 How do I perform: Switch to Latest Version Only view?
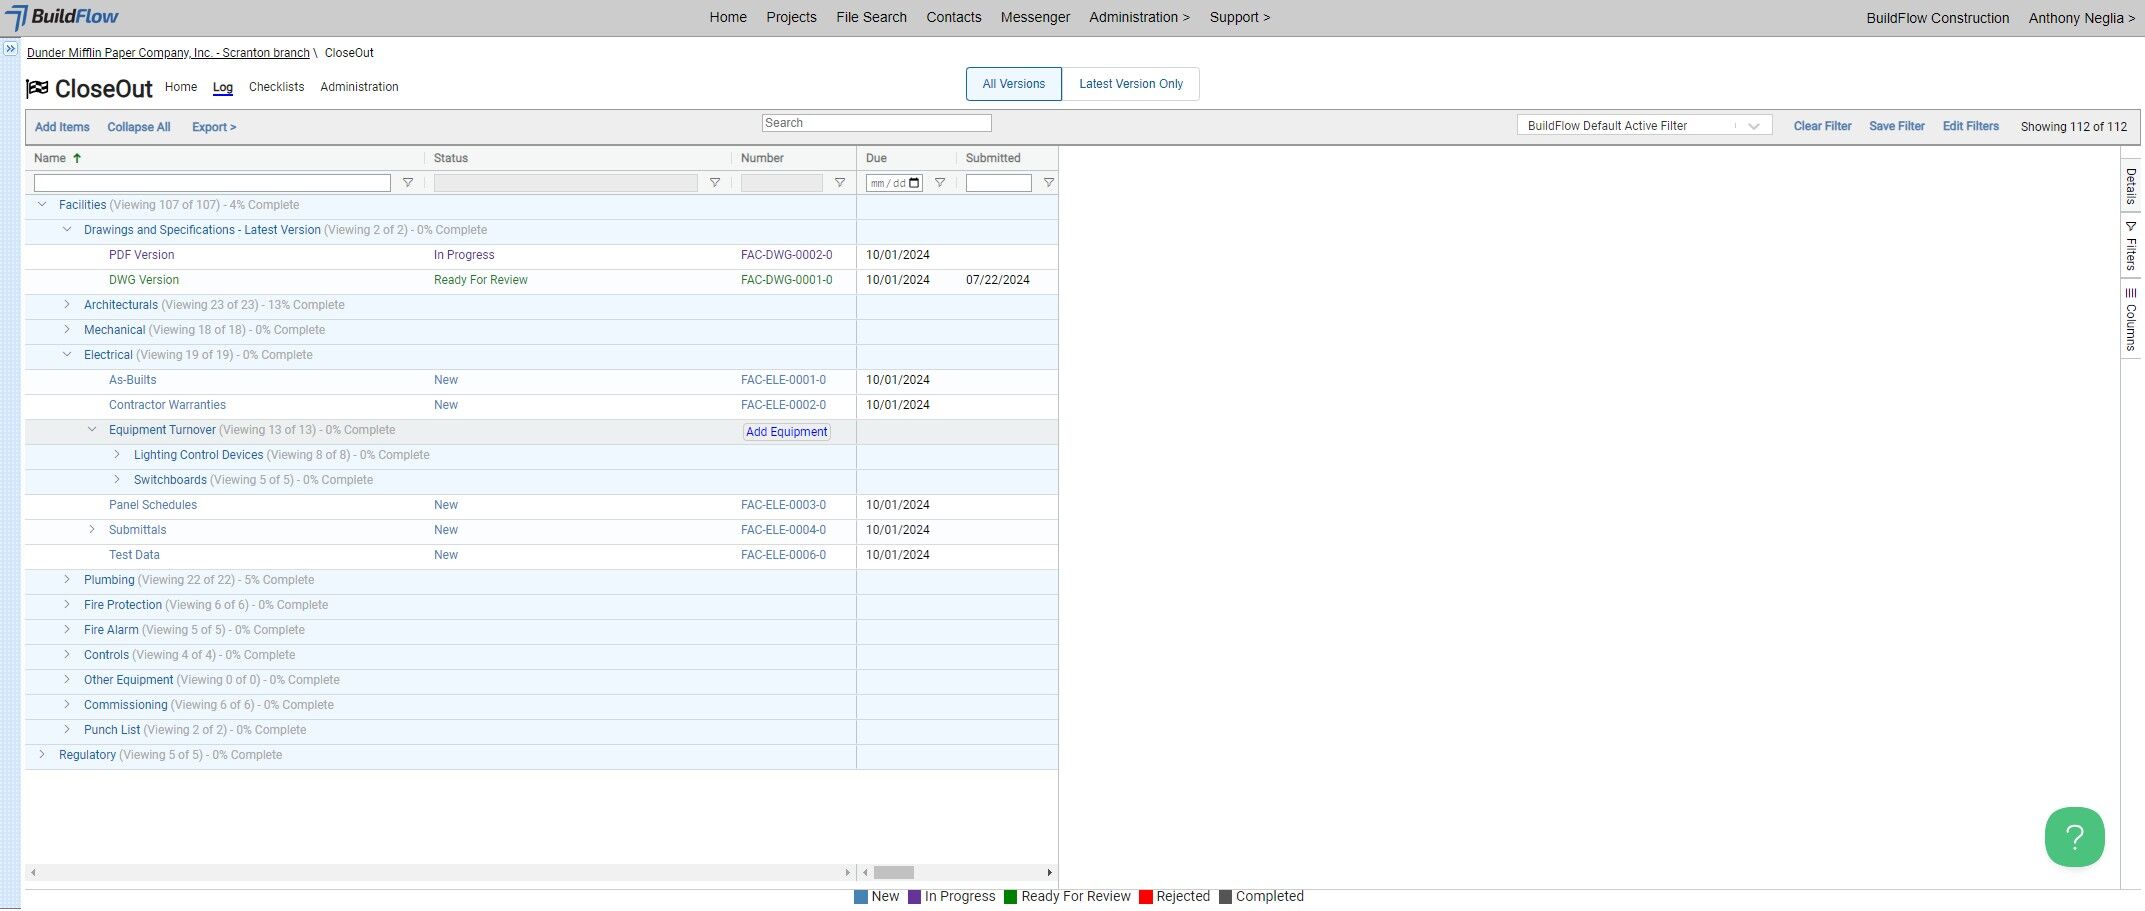[x=1130, y=84]
